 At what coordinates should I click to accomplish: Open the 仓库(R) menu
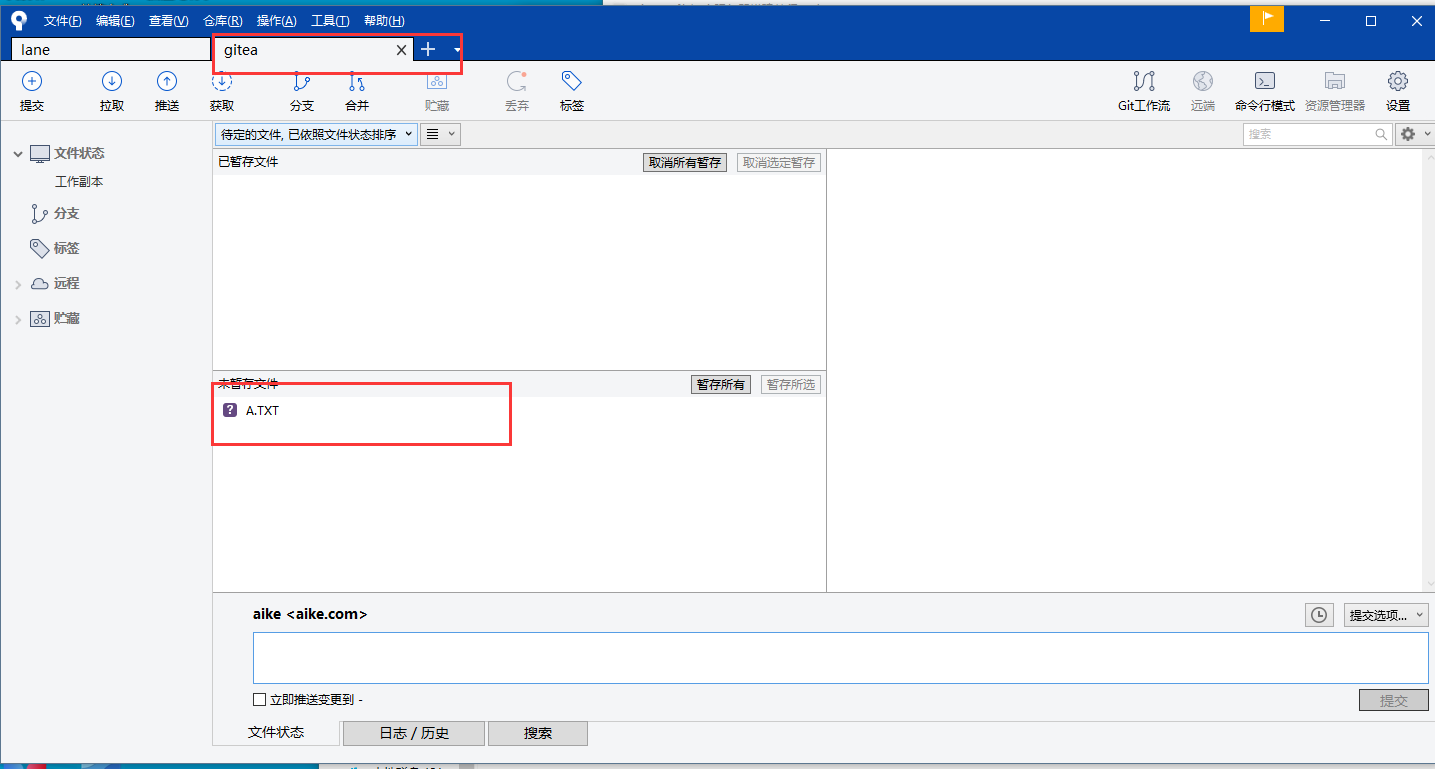[x=222, y=21]
